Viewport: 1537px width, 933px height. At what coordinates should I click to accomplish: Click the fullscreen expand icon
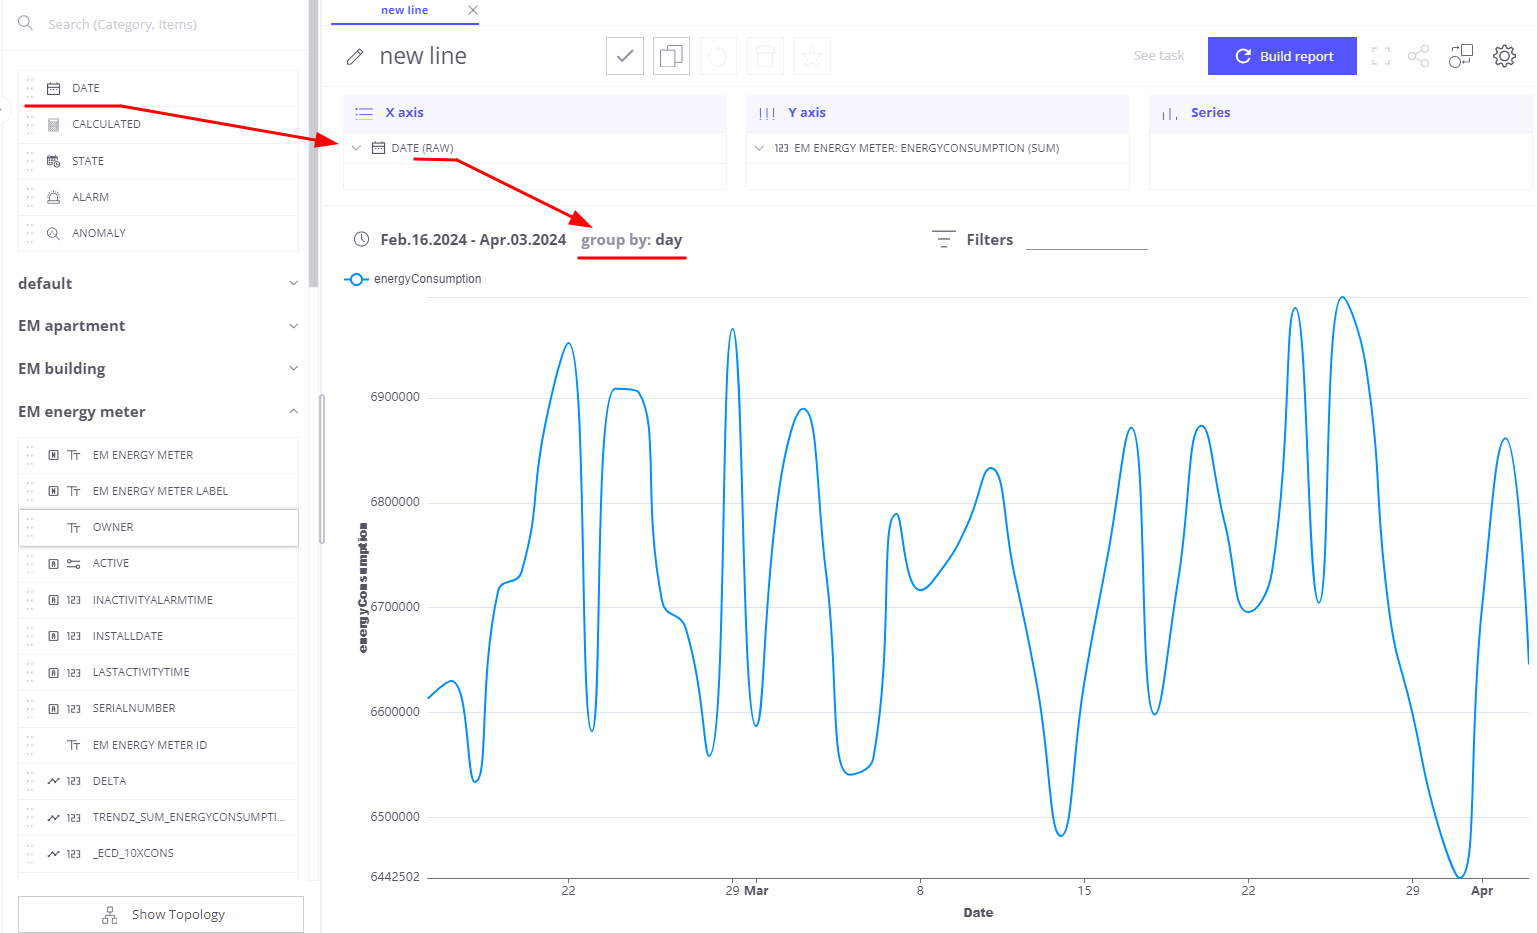point(1381,56)
